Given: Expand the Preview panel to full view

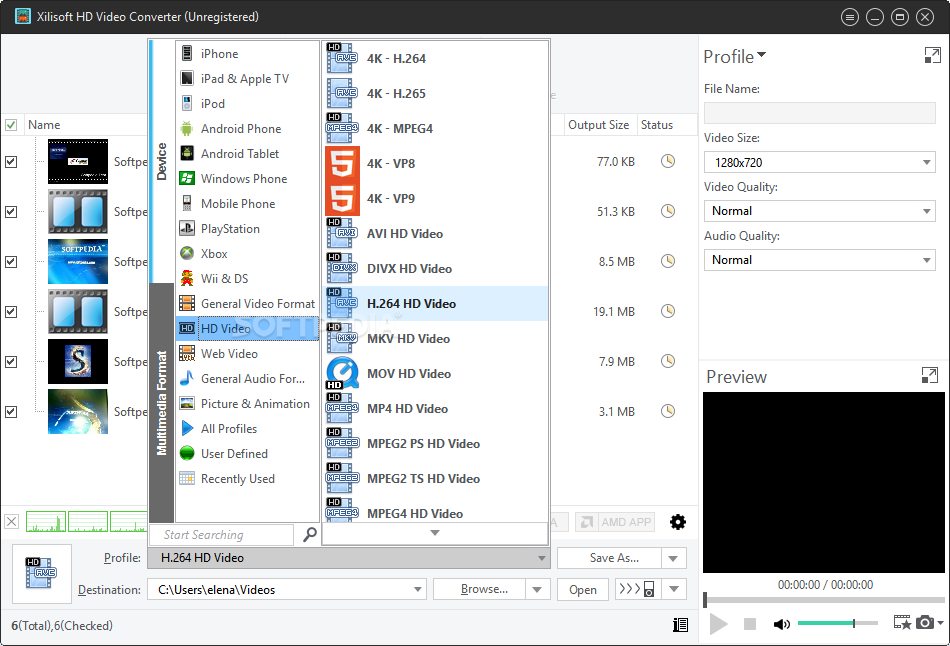Looking at the screenshot, I should point(929,375).
